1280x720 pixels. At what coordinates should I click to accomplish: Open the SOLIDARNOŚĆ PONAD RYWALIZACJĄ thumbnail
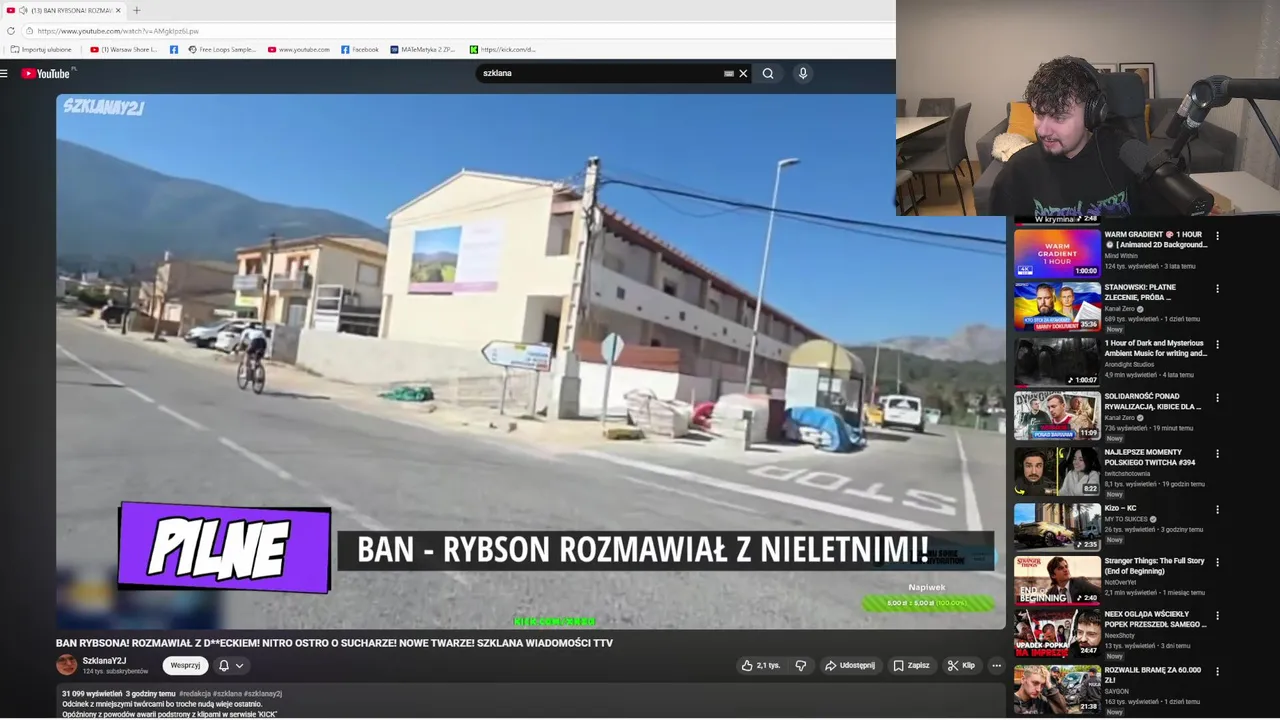[x=1057, y=416]
